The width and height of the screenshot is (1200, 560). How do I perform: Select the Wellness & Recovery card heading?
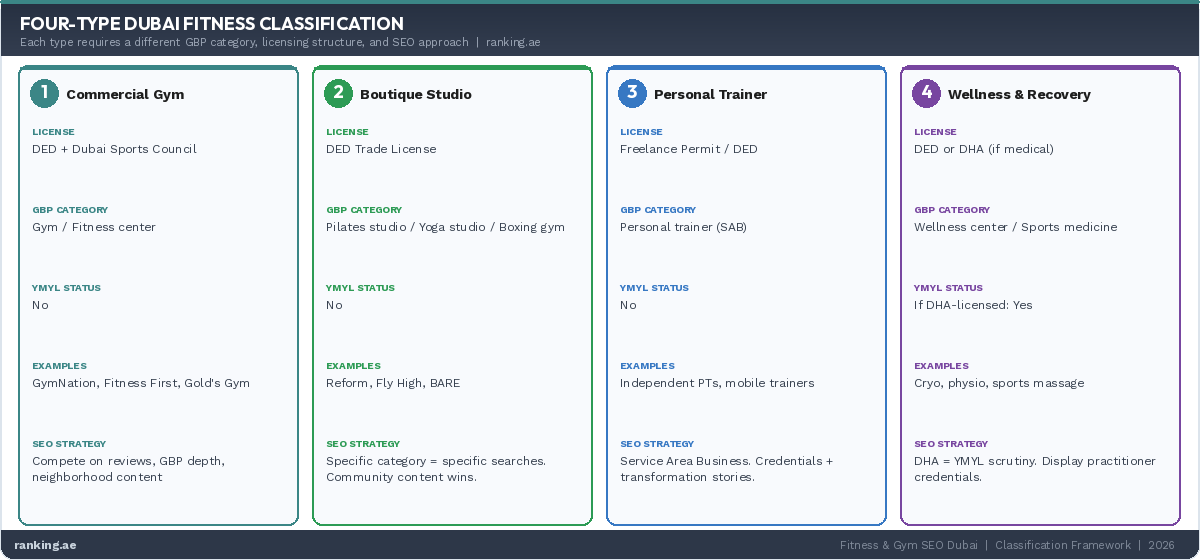tap(1019, 95)
